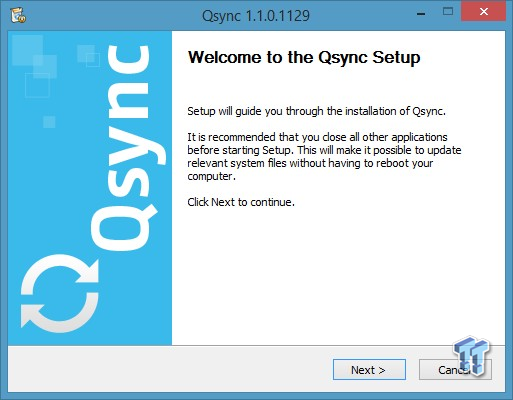Click the TweakTown watermark logo
Image resolution: width=513 pixels, height=400 pixels.
pyautogui.click(x=471, y=356)
